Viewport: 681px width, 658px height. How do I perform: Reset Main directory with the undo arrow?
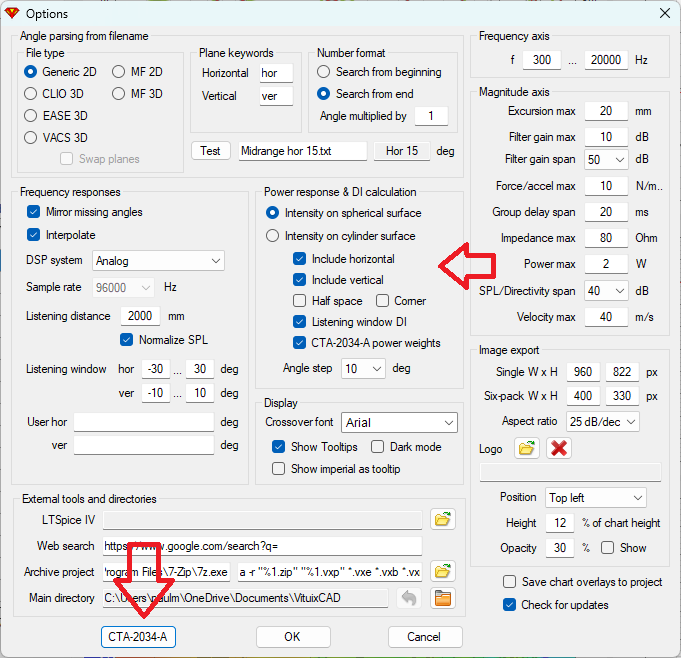[408, 598]
